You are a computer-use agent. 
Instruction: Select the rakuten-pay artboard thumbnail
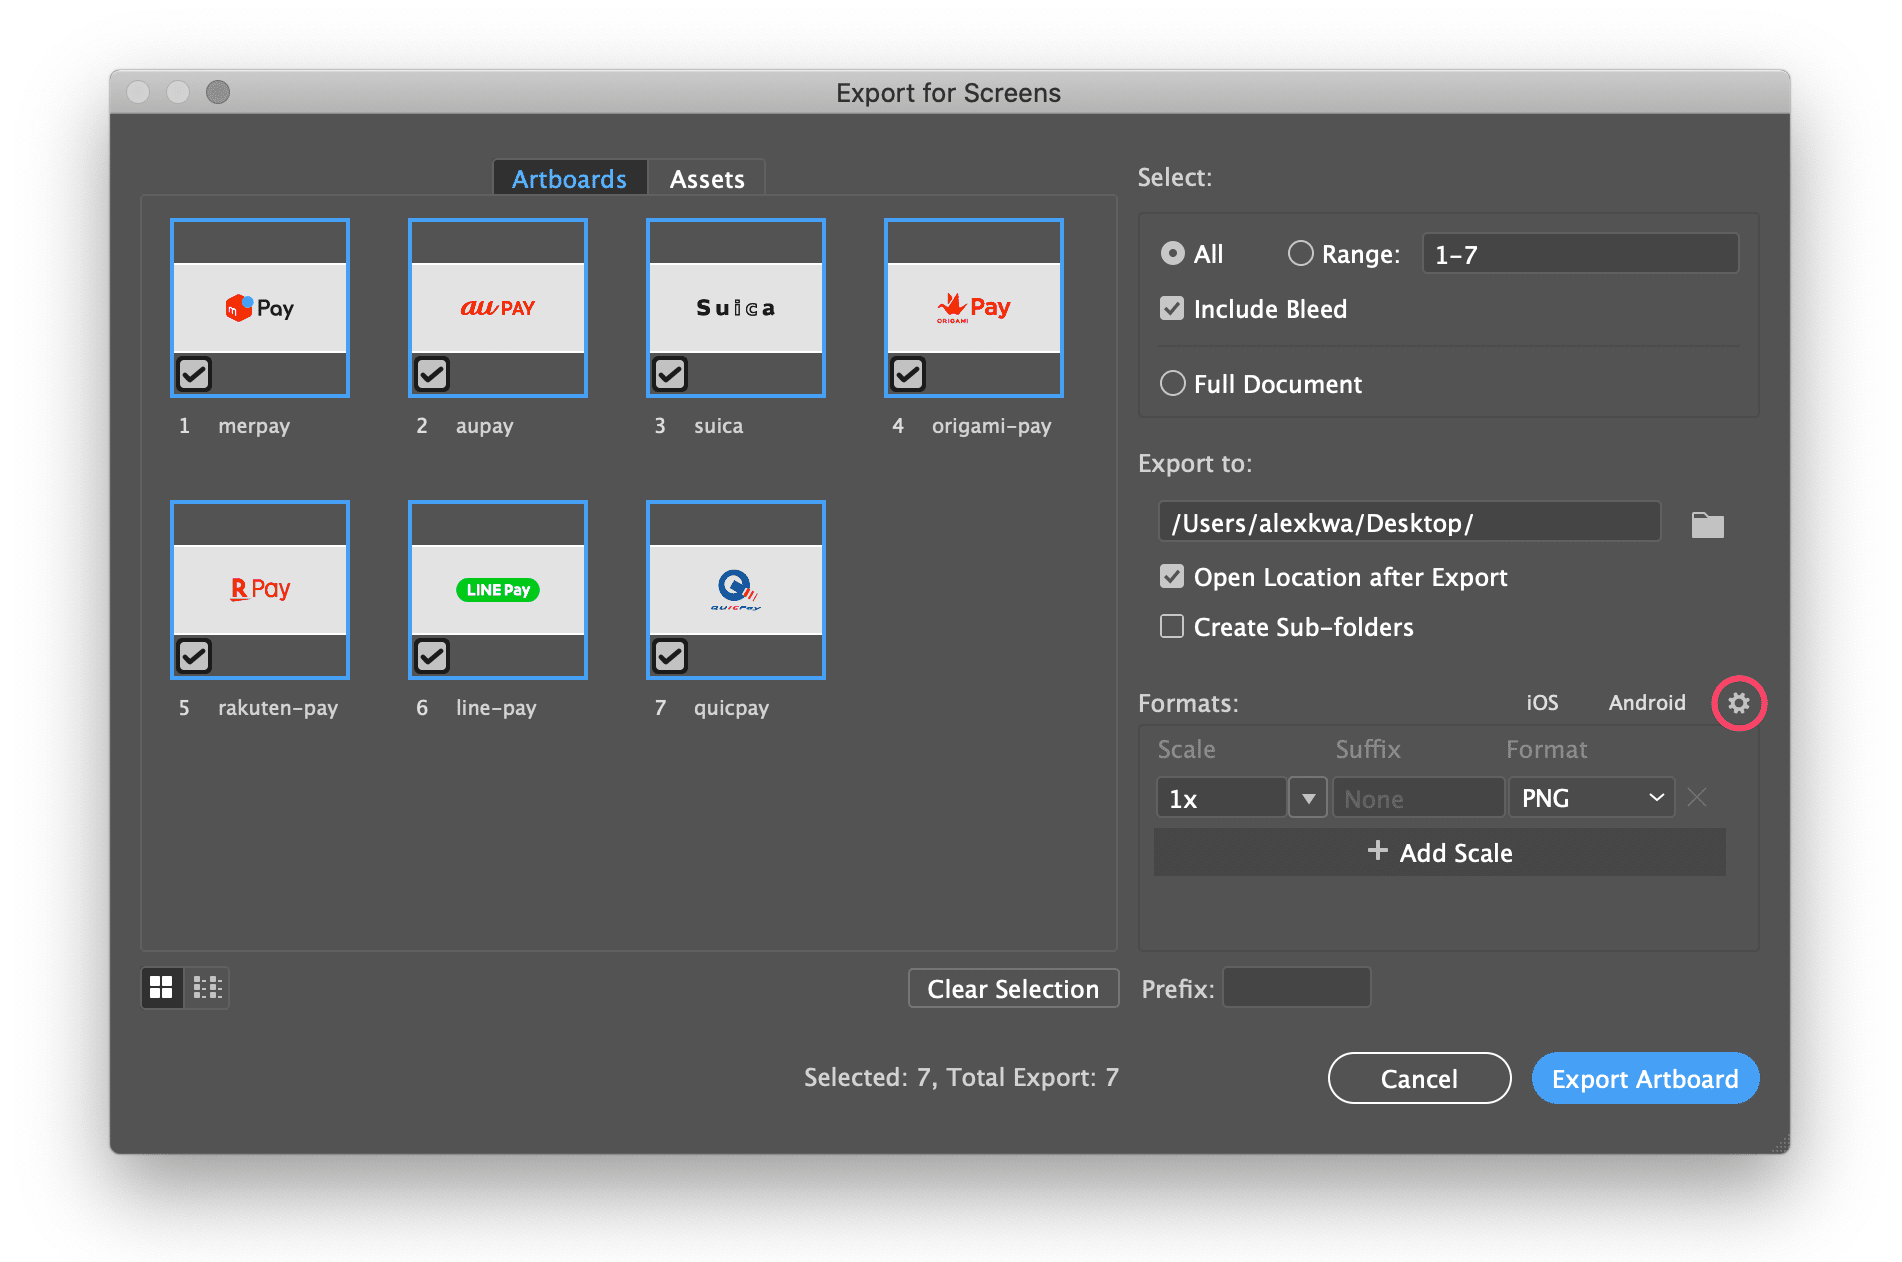(x=260, y=590)
